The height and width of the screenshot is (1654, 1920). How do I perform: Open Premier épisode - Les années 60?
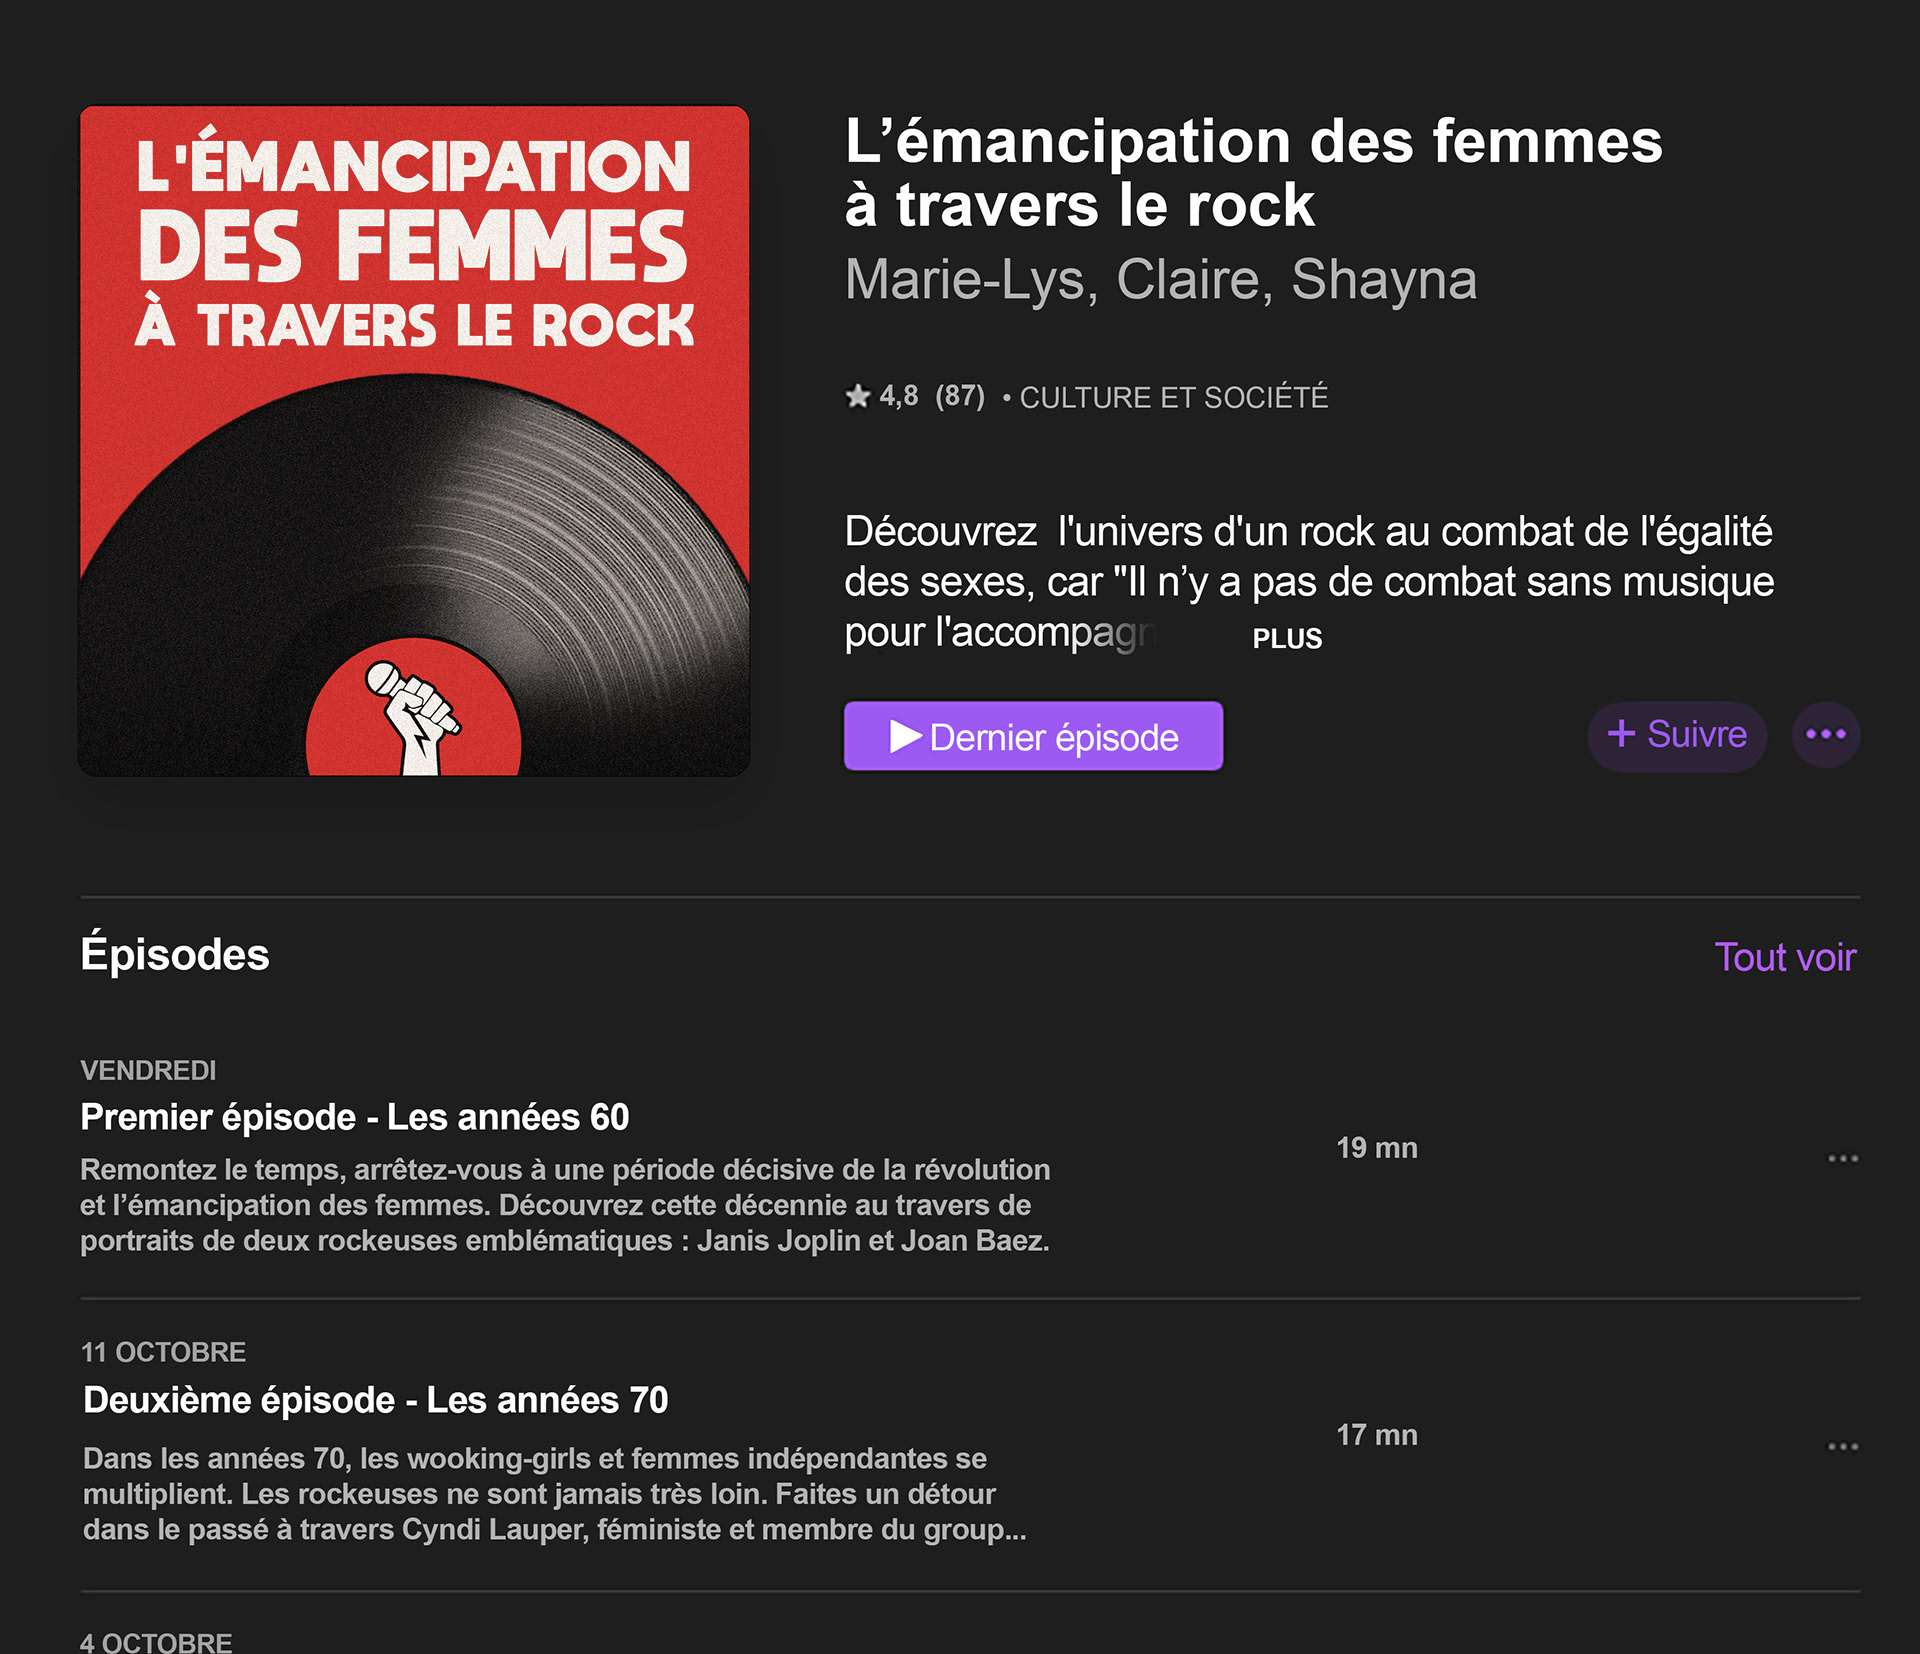point(355,1117)
